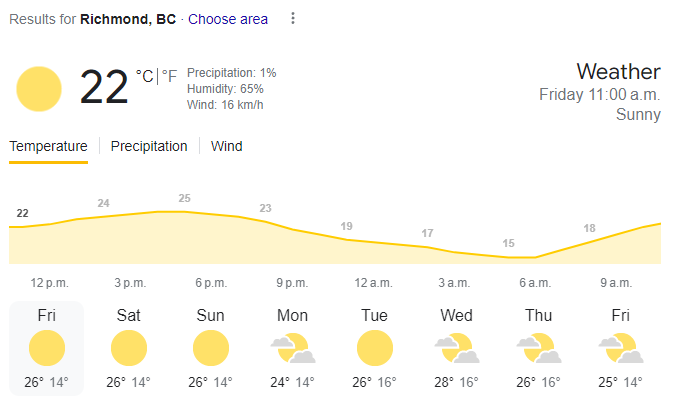This screenshot has width=681, height=411.
Task: Select the first Fri sunny forecast icon
Action: click(47, 348)
